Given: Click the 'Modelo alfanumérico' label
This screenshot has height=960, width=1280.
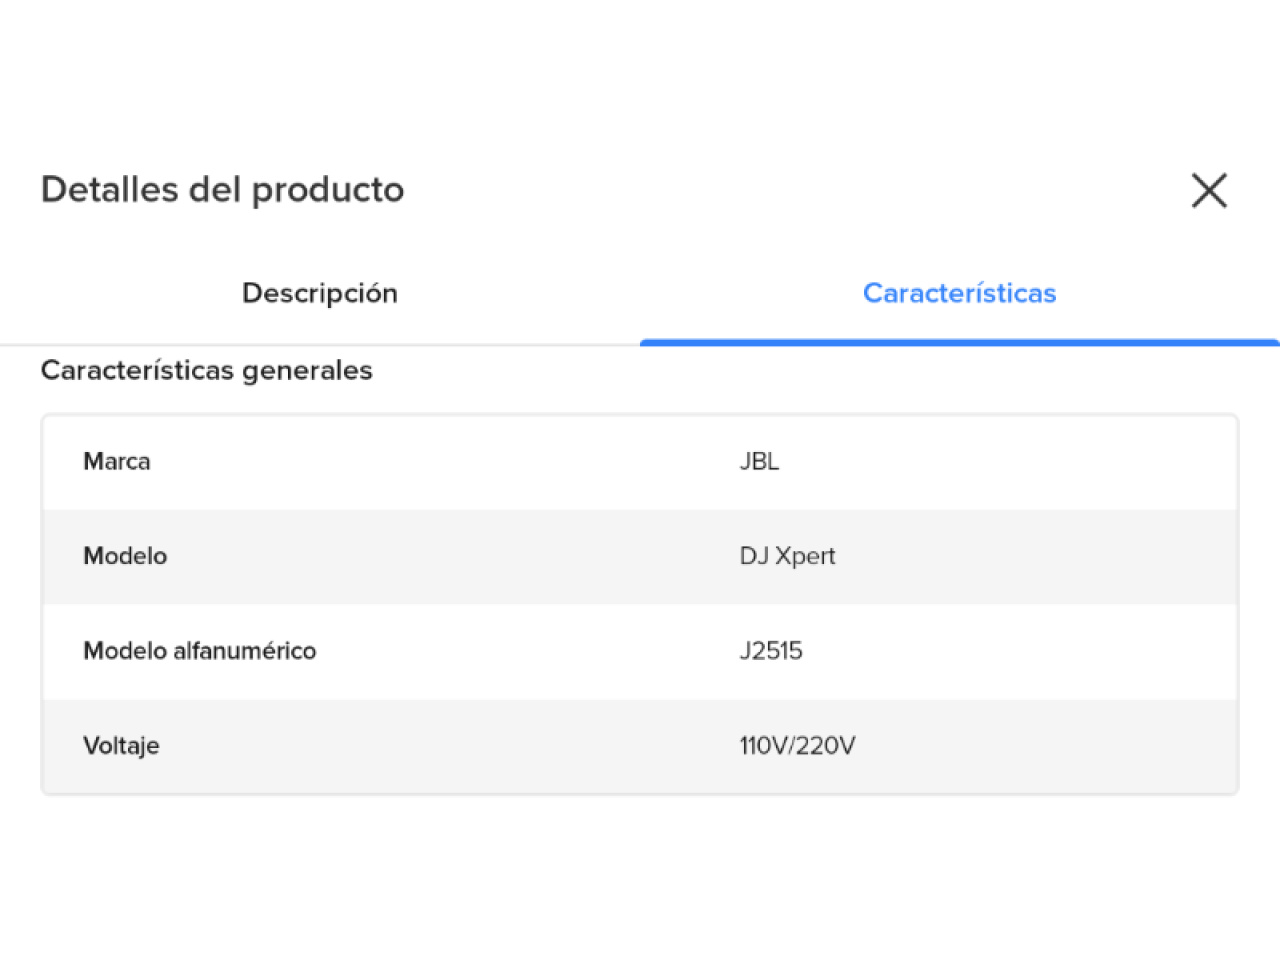Looking at the screenshot, I should point(199,651).
